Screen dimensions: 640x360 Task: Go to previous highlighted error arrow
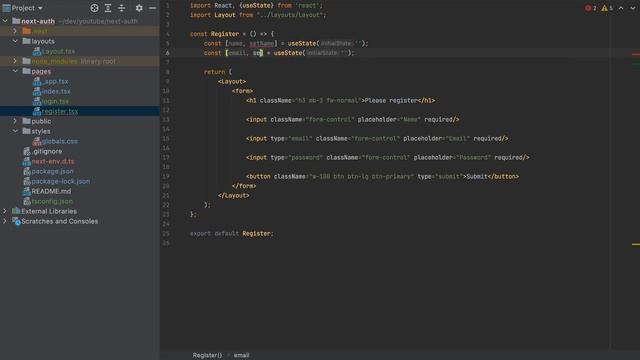[621, 8]
